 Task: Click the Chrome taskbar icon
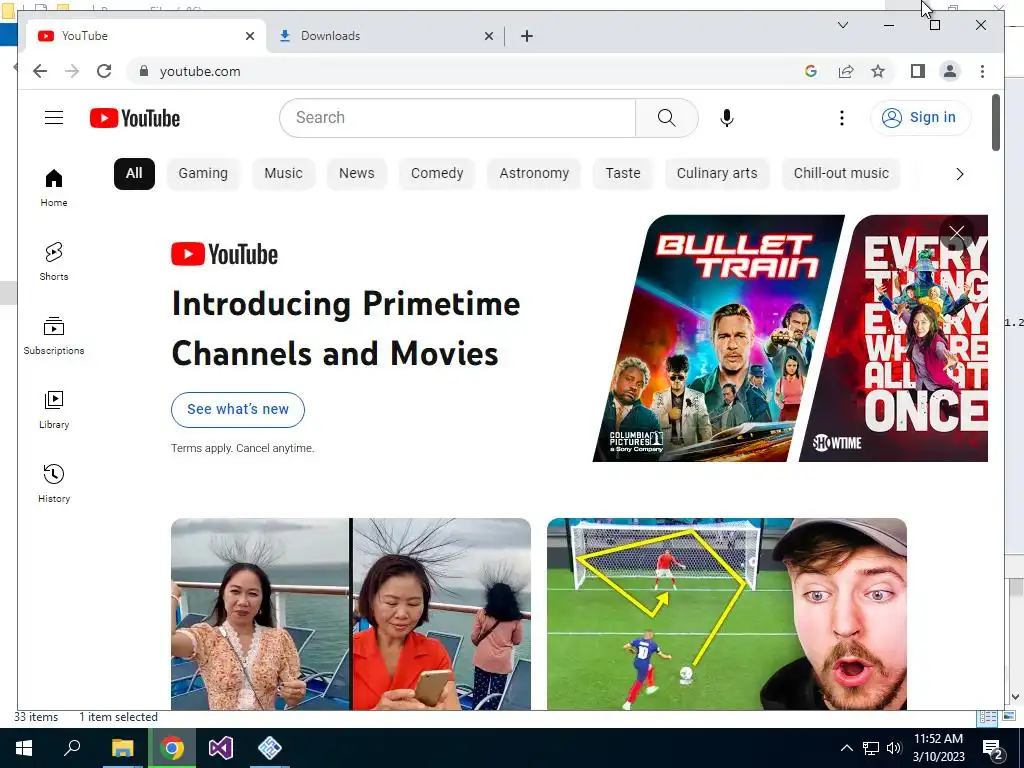coord(171,748)
